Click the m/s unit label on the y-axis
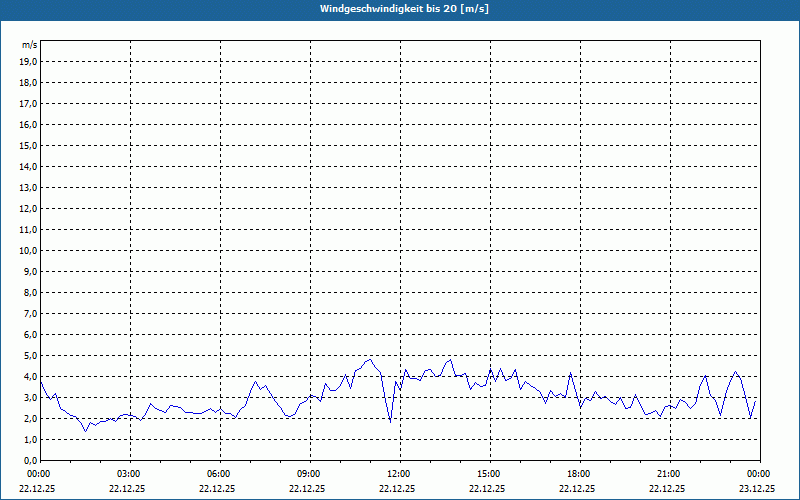Viewport: 800px width, 500px height. (29, 45)
